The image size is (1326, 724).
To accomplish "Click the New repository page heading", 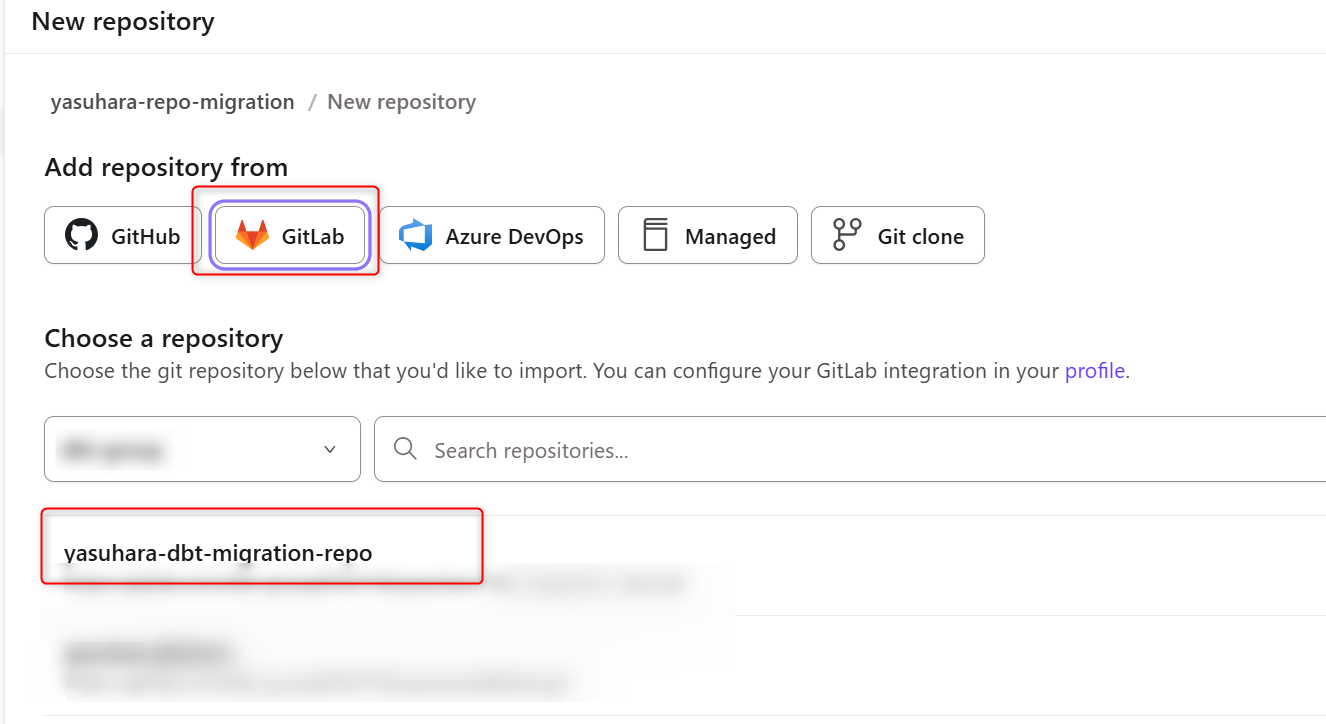I will (x=123, y=21).
